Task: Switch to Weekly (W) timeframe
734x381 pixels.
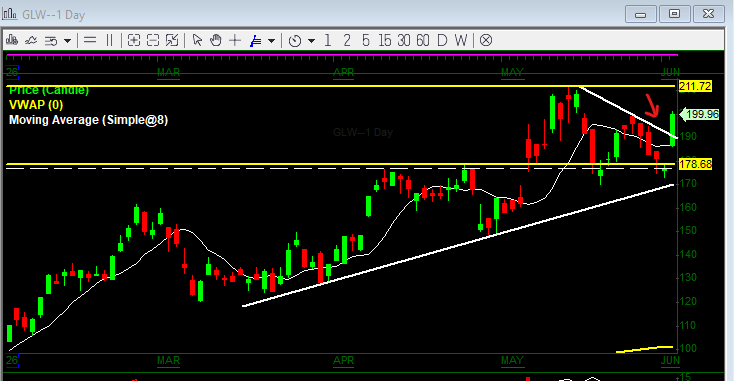Action: click(x=461, y=41)
